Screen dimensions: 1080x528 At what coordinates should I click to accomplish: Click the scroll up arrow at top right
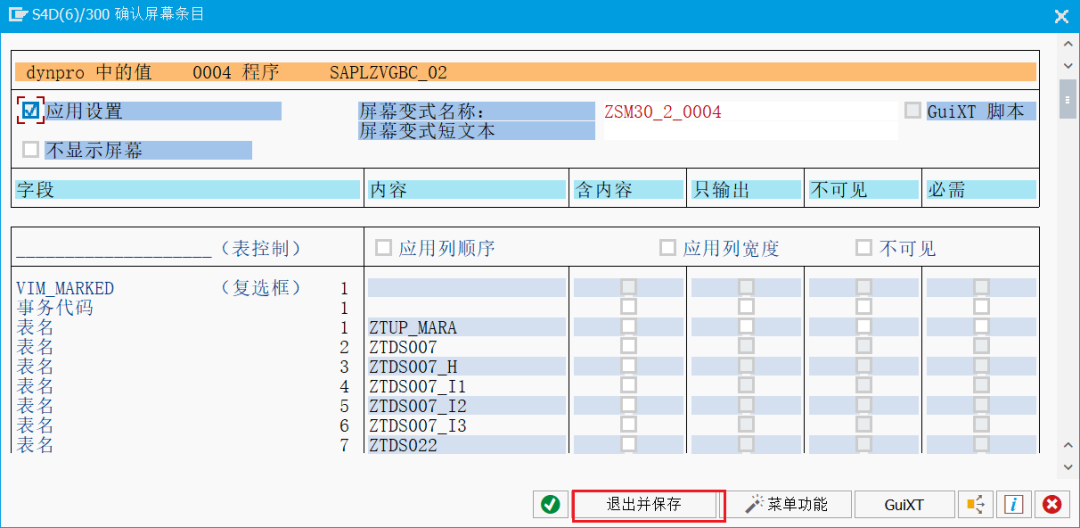click(1068, 43)
